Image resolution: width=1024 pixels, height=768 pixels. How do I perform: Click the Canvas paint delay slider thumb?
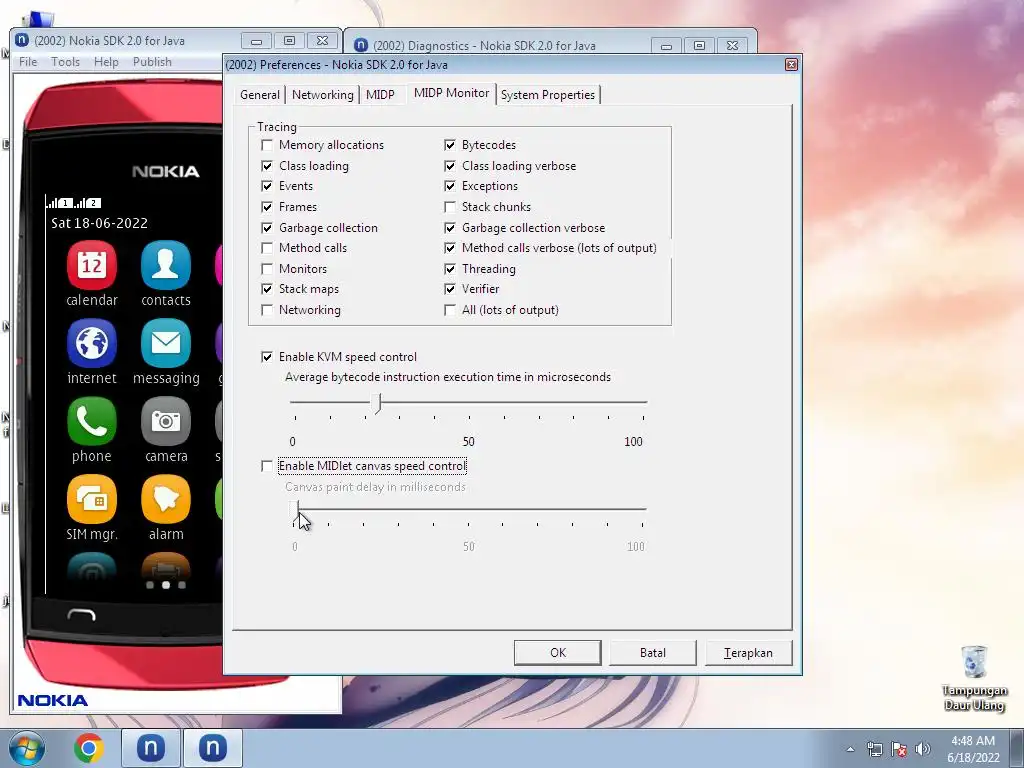click(295, 510)
